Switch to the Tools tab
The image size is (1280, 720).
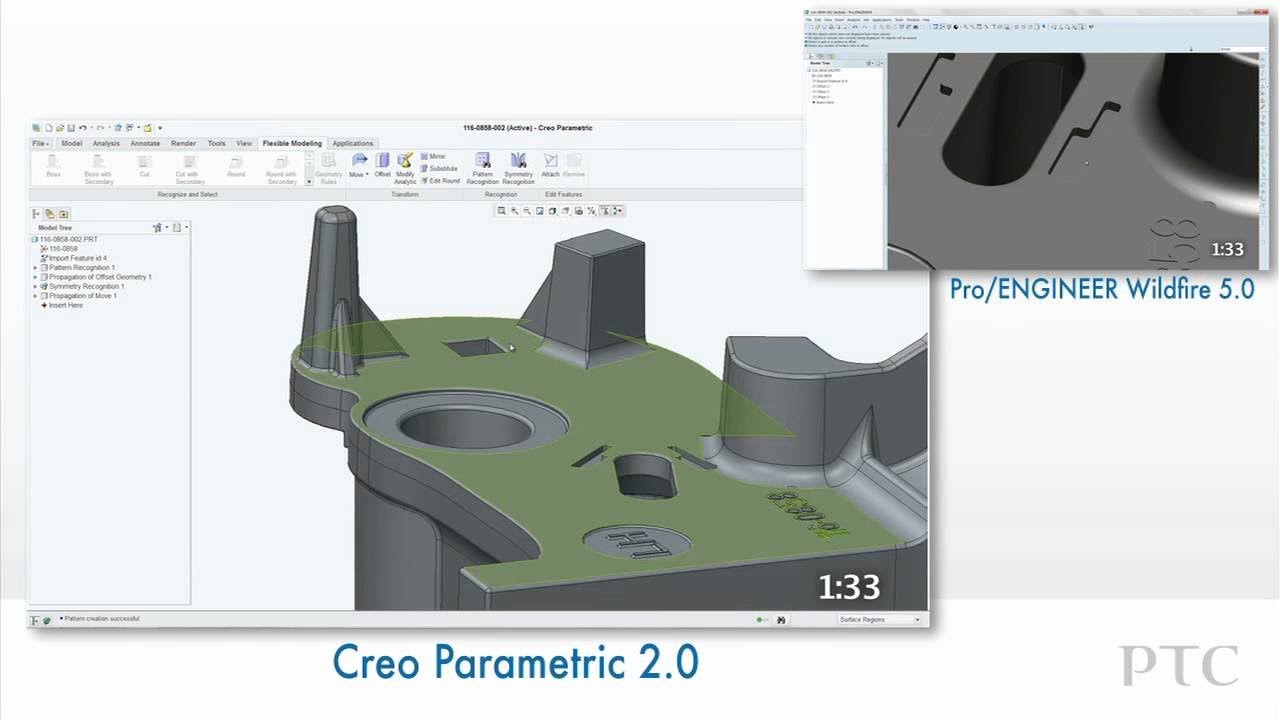click(216, 143)
